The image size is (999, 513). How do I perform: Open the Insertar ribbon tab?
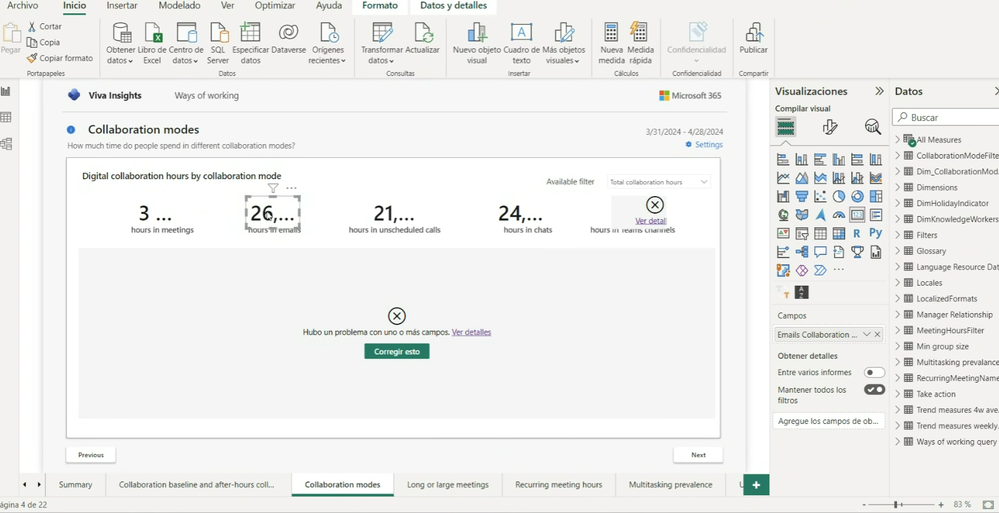pyautogui.click(x=122, y=6)
